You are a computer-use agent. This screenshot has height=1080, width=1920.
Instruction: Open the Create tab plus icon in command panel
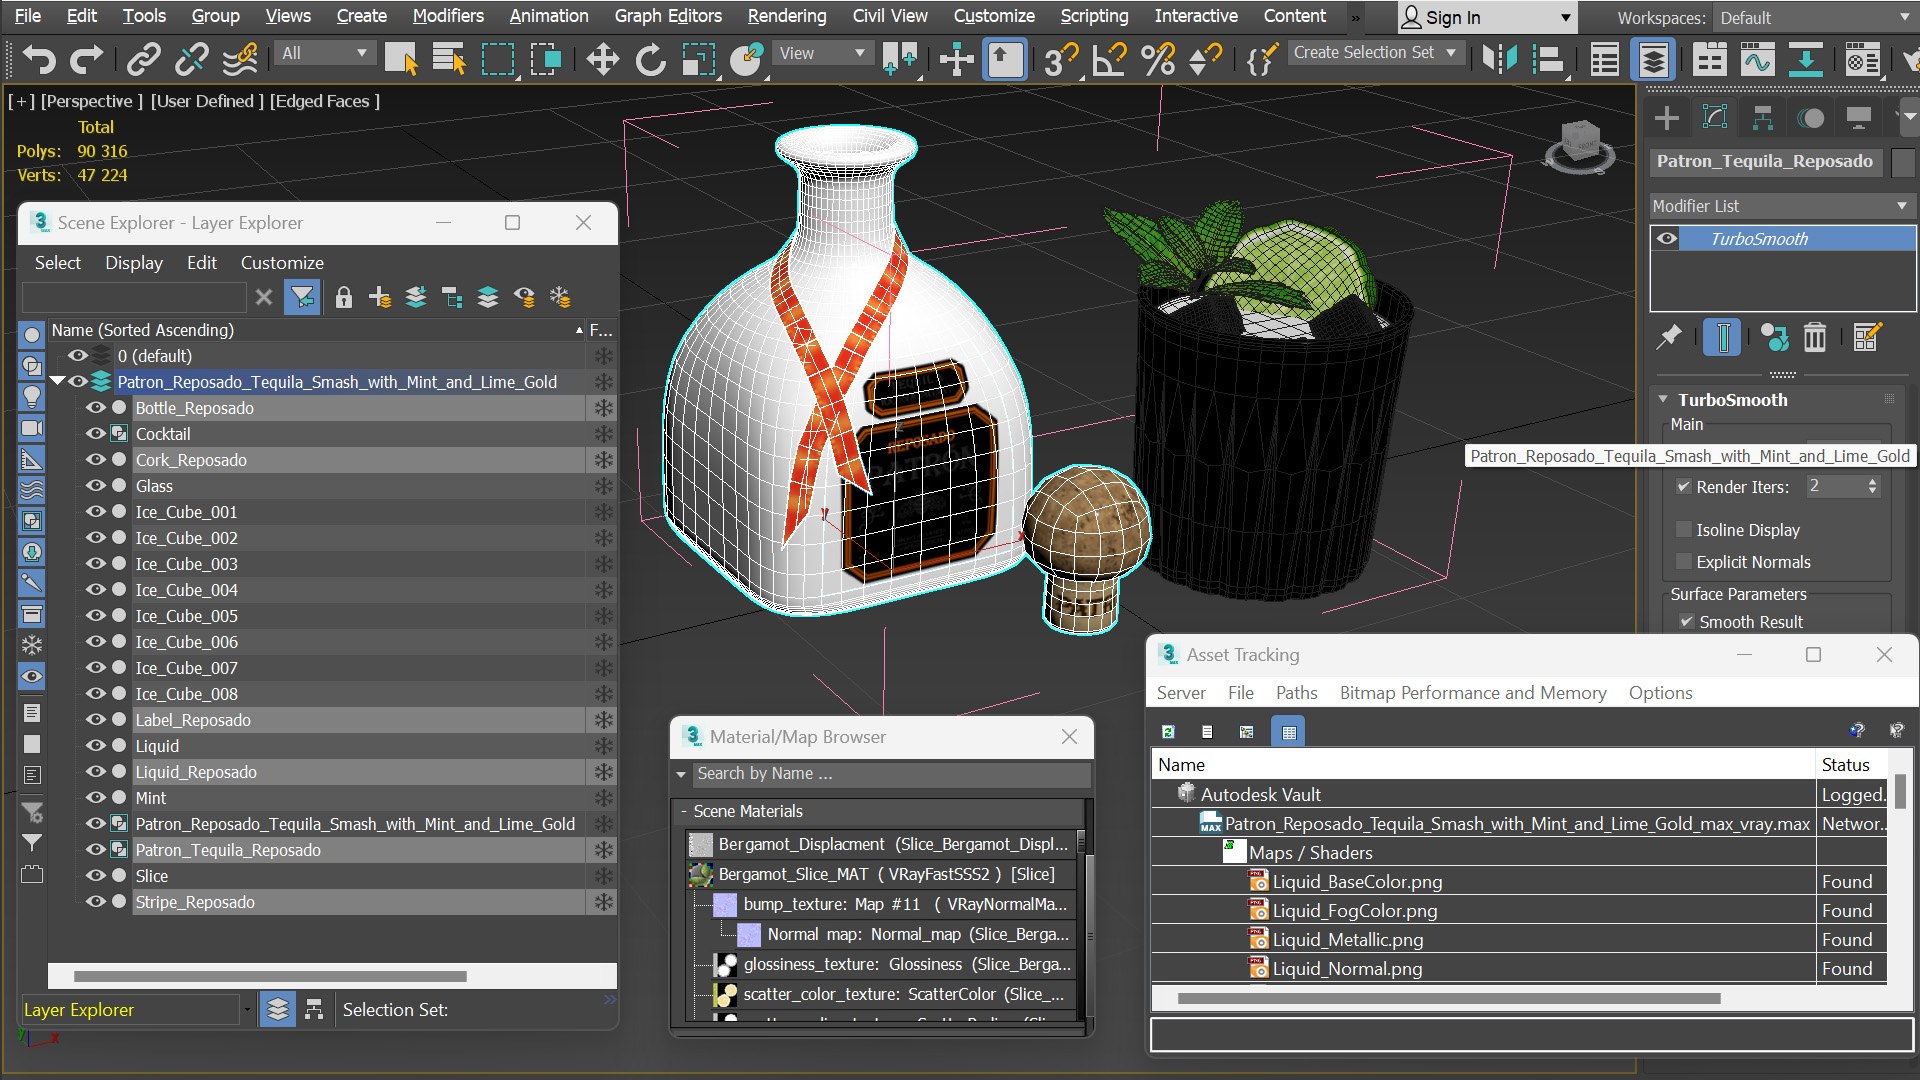pos(1667,118)
